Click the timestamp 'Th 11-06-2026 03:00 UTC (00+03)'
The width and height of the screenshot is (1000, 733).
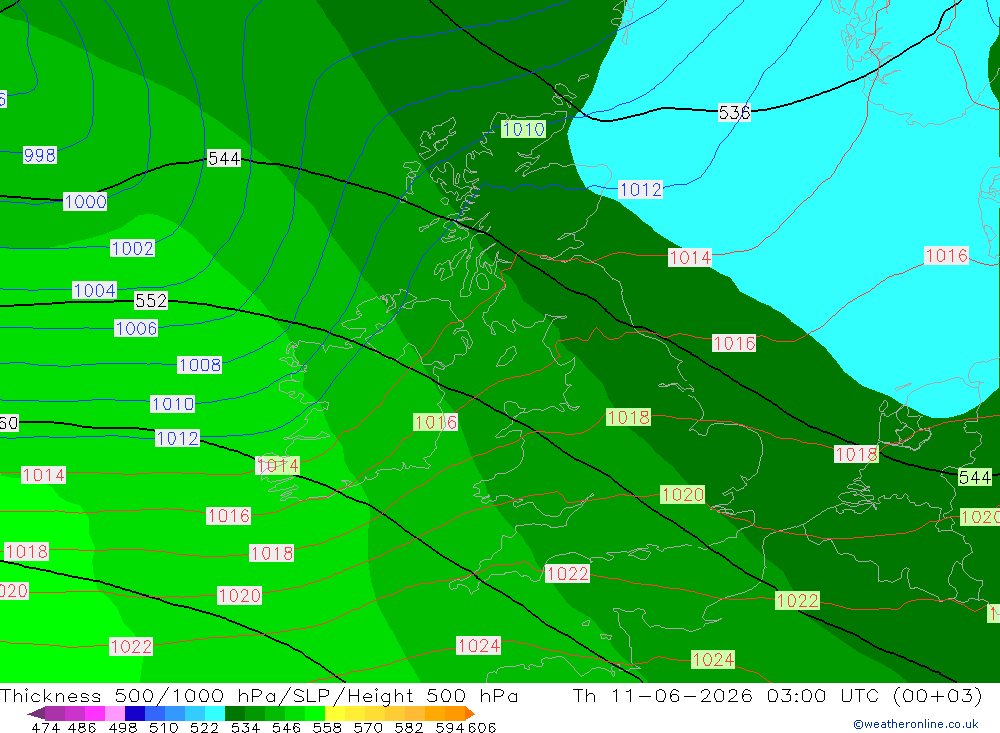pyautogui.click(x=777, y=695)
